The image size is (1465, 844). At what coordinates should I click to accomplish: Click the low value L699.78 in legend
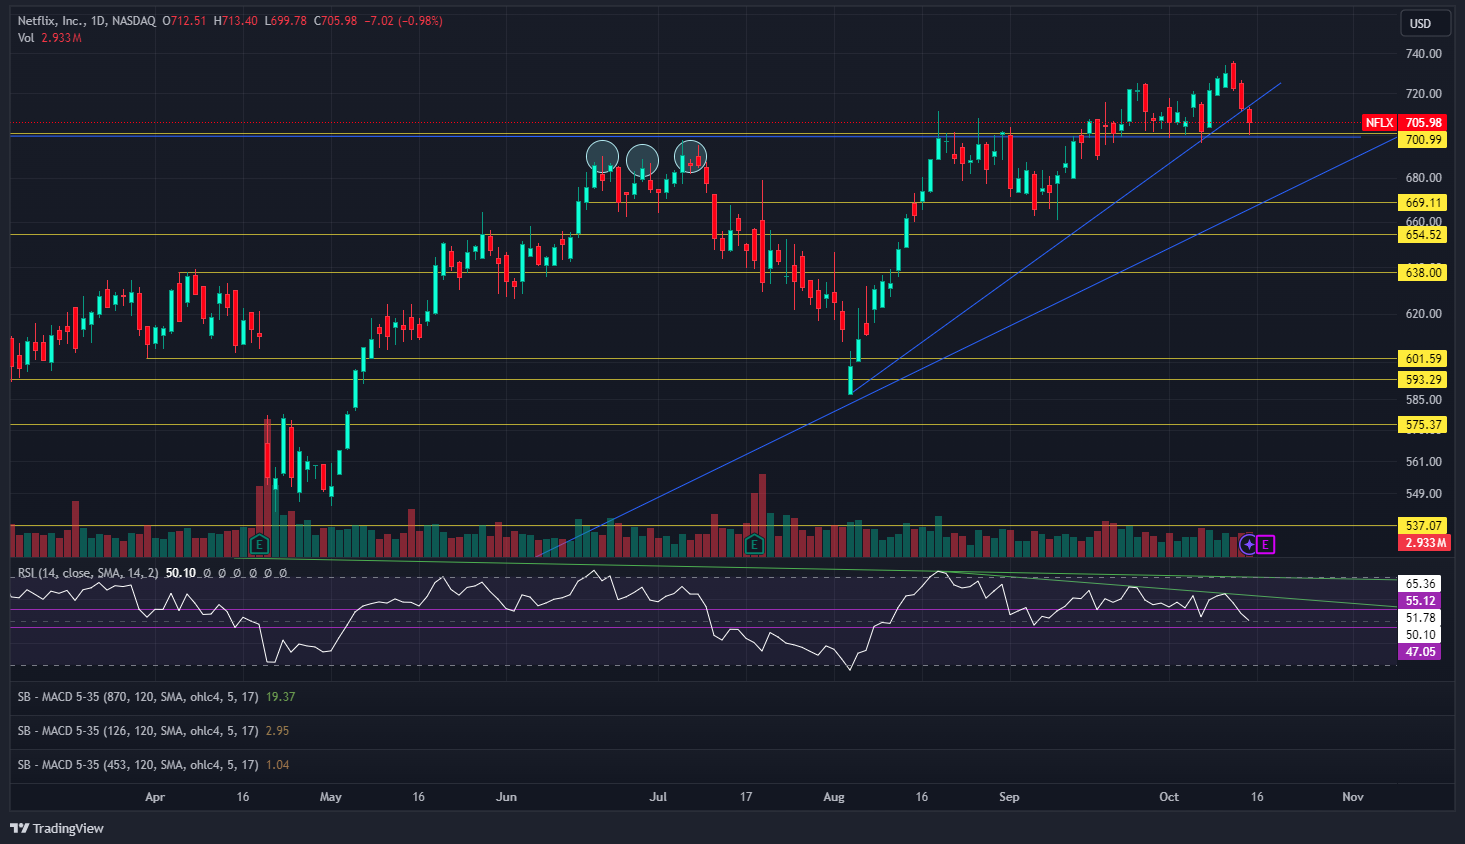(285, 21)
